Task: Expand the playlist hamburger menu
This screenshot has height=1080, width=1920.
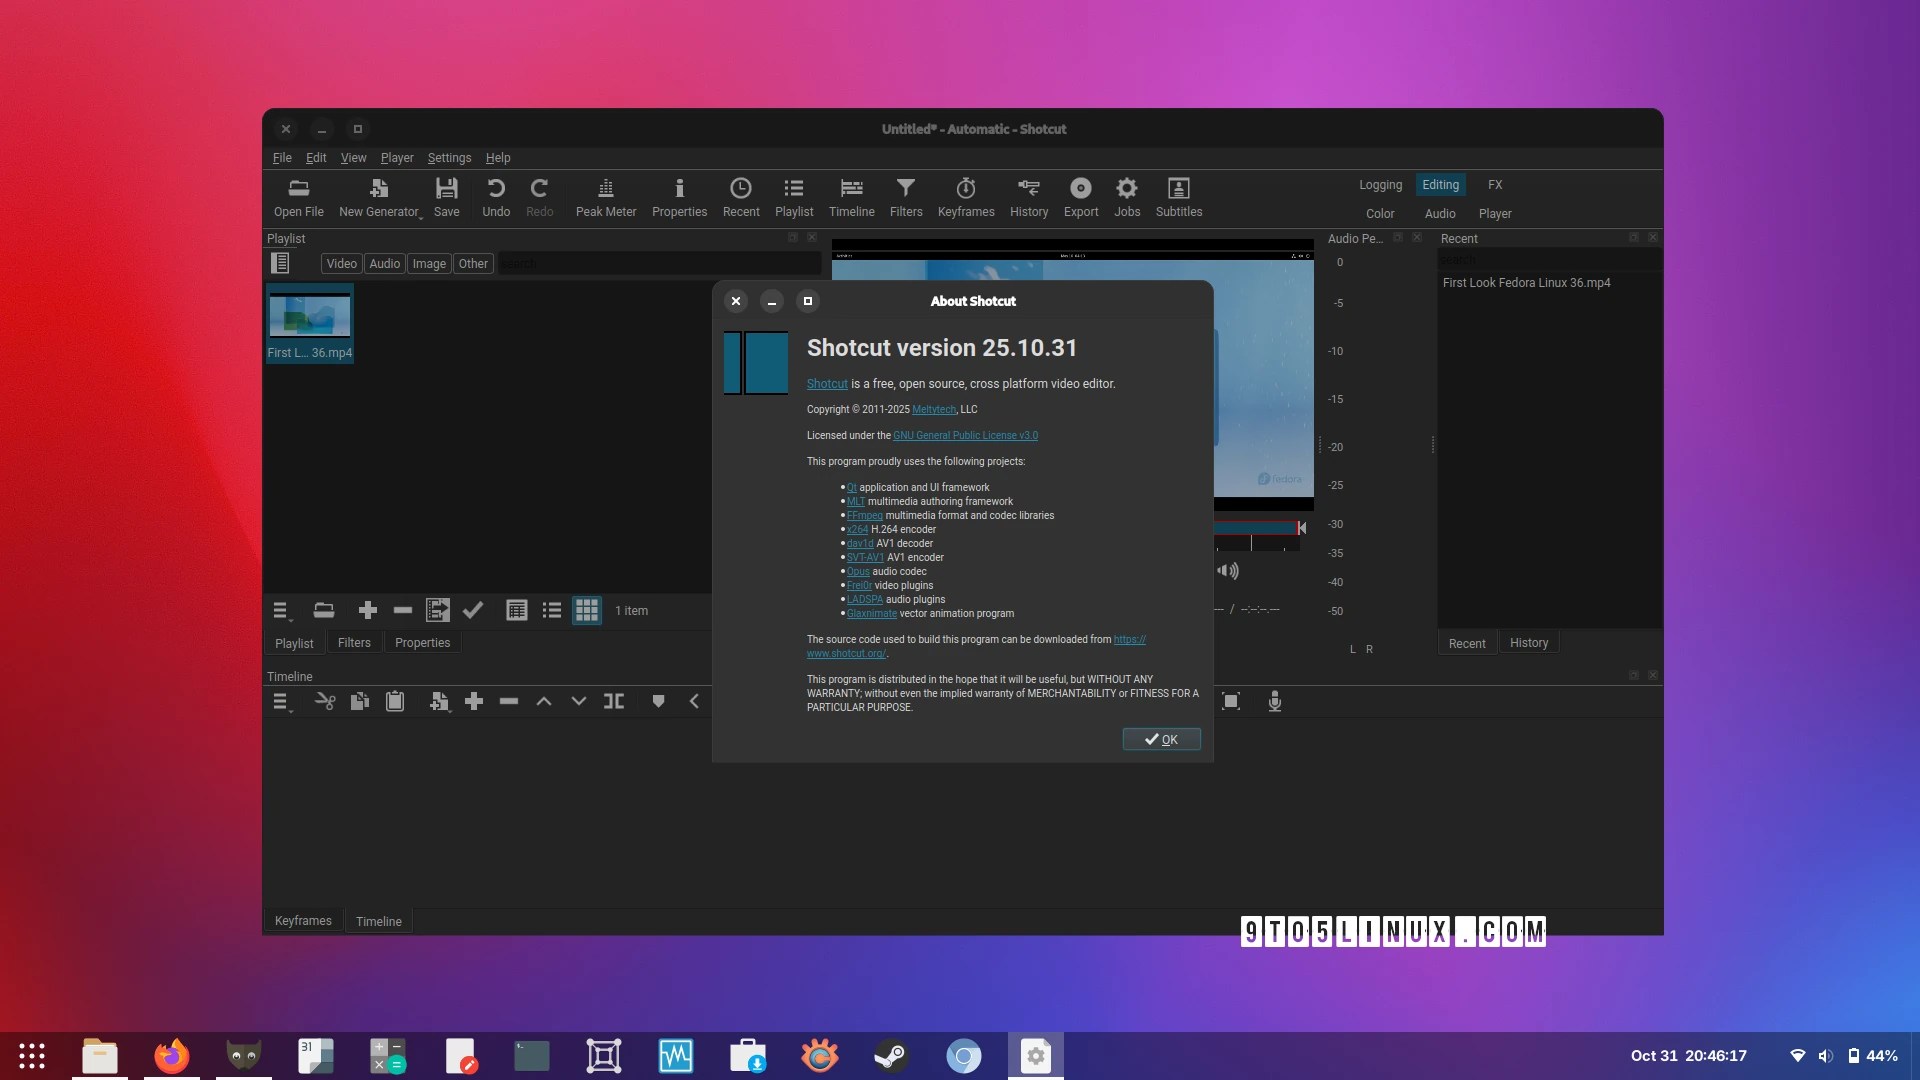Action: click(x=281, y=611)
